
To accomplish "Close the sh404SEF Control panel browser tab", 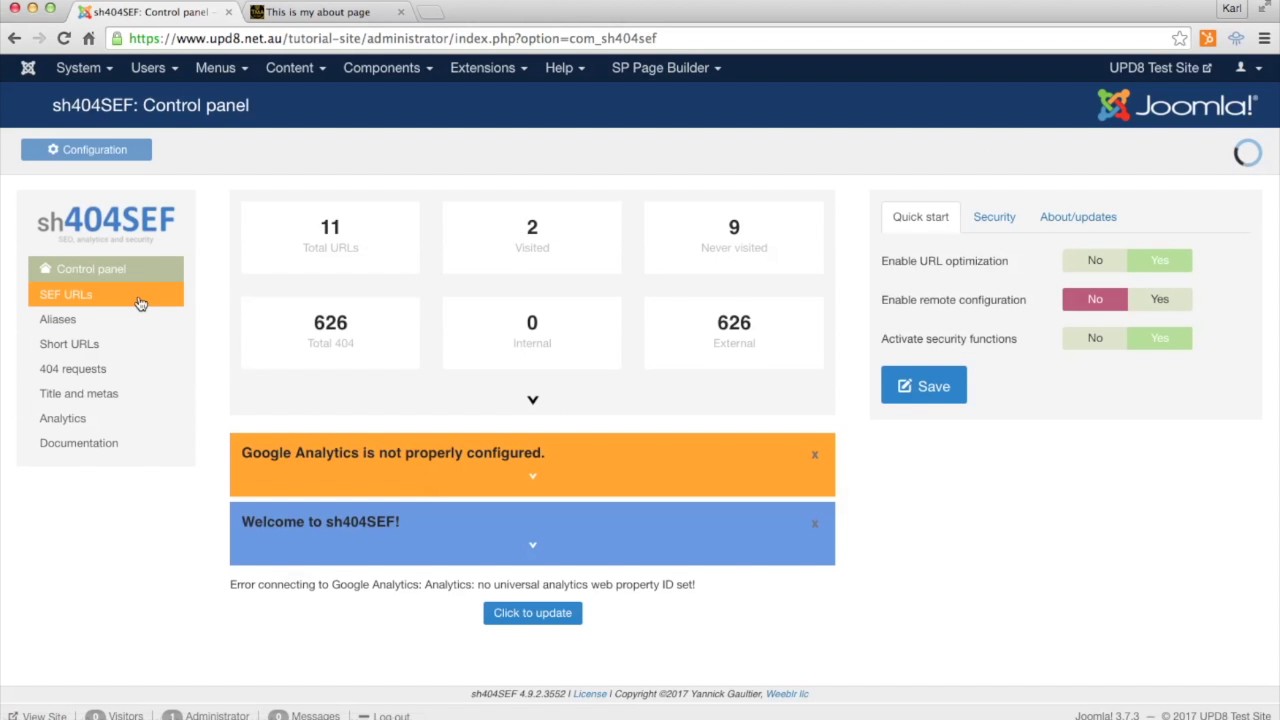I will tap(229, 12).
